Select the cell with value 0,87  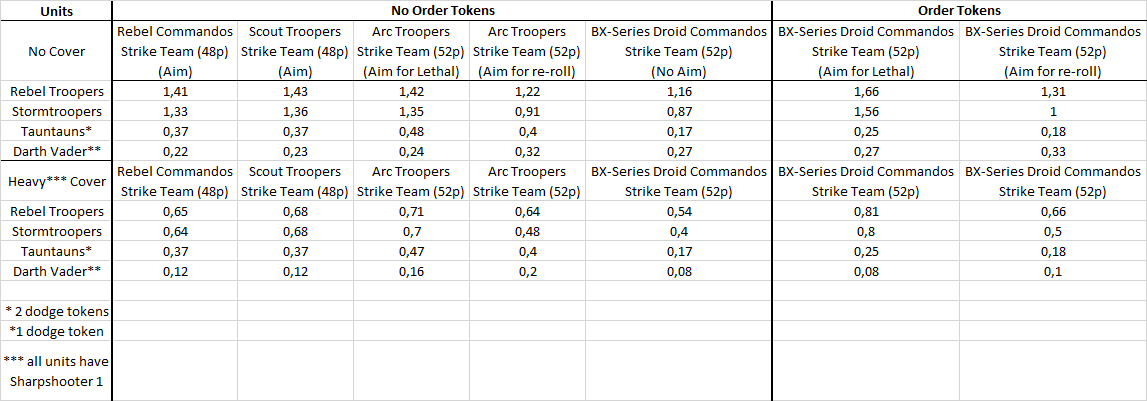coord(679,111)
